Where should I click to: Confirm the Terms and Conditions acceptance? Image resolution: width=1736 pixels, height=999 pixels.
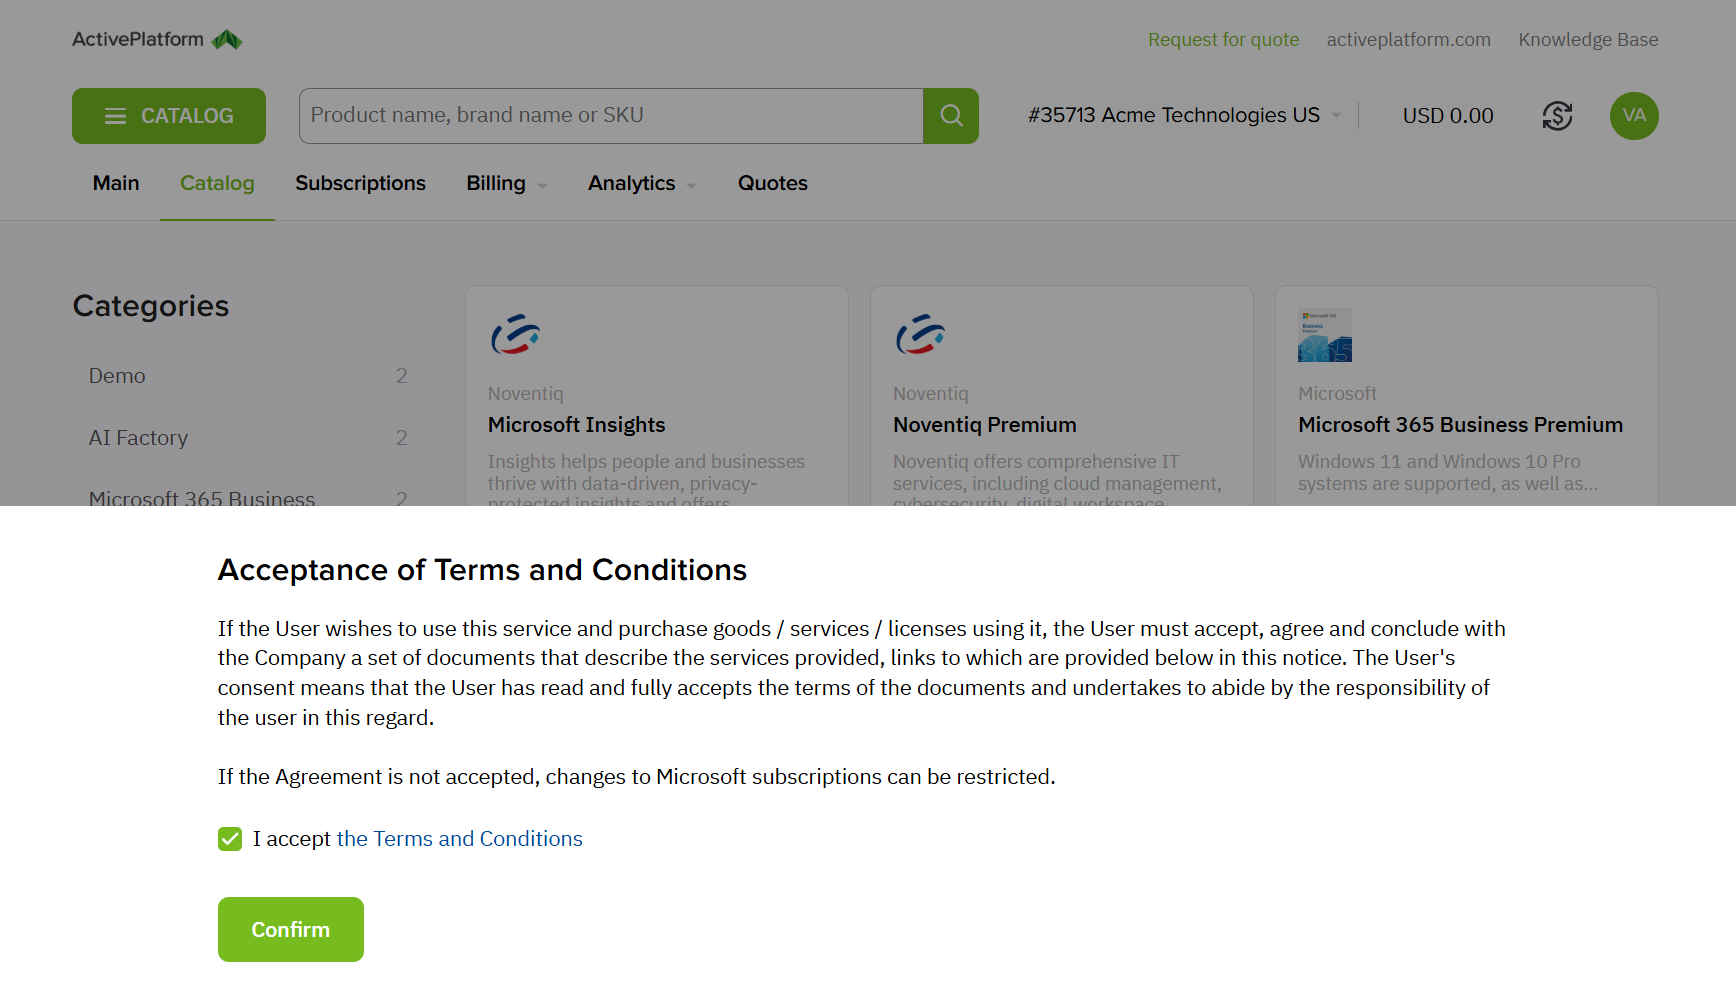tap(291, 930)
